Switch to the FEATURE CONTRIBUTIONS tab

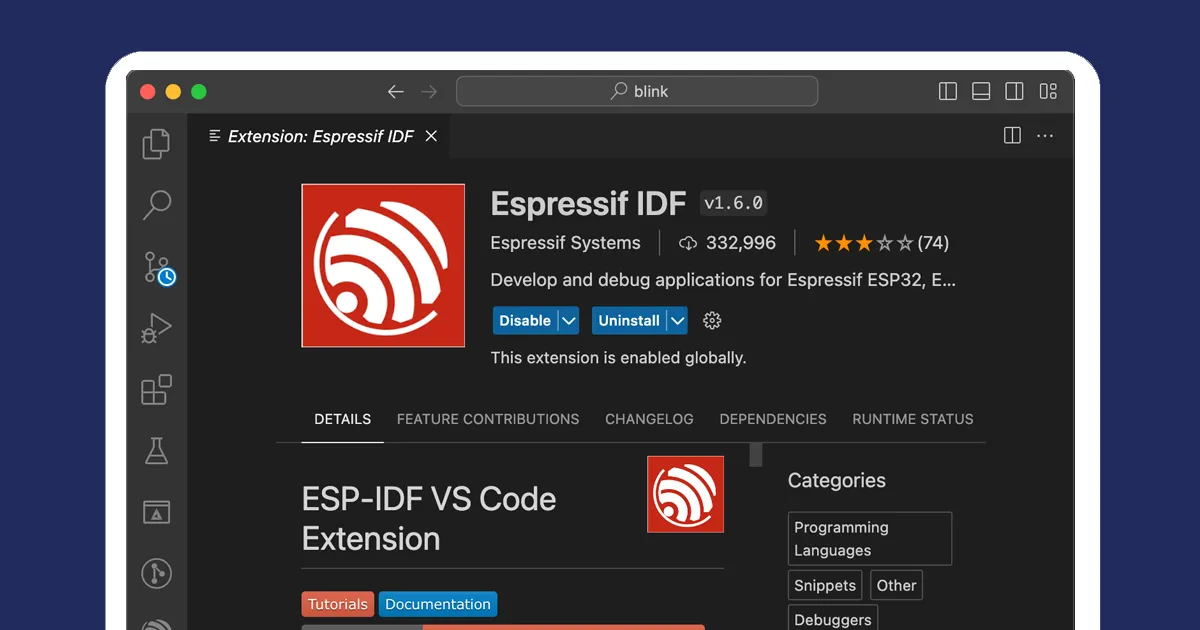click(488, 419)
